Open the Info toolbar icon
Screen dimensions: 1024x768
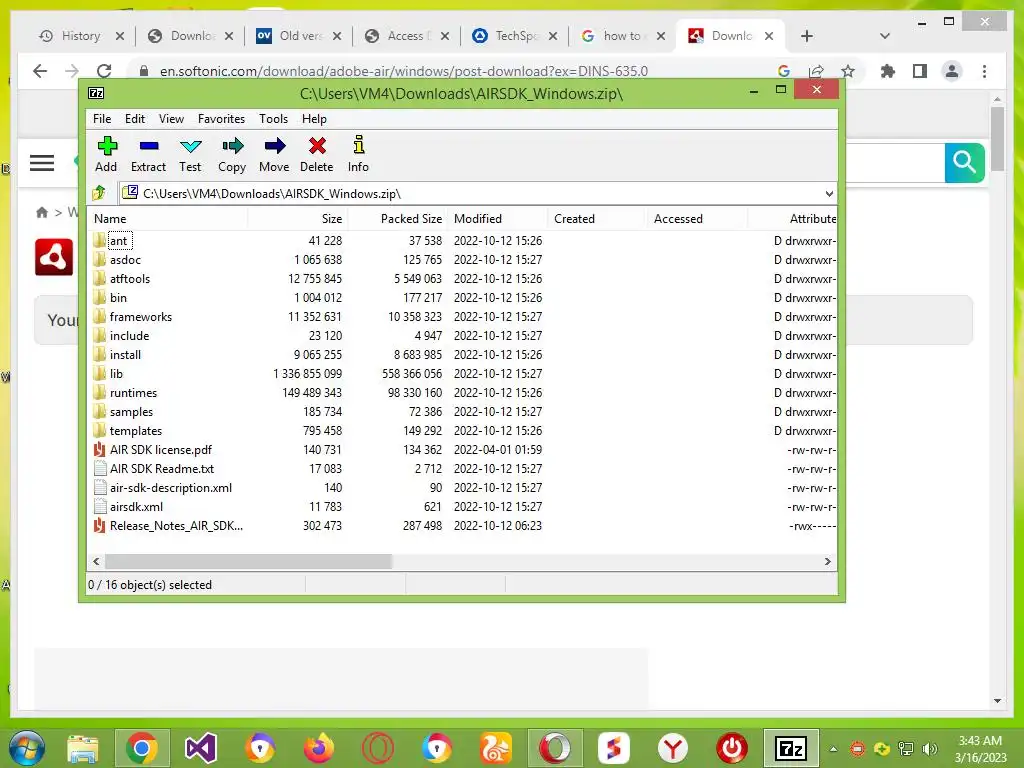(x=358, y=154)
